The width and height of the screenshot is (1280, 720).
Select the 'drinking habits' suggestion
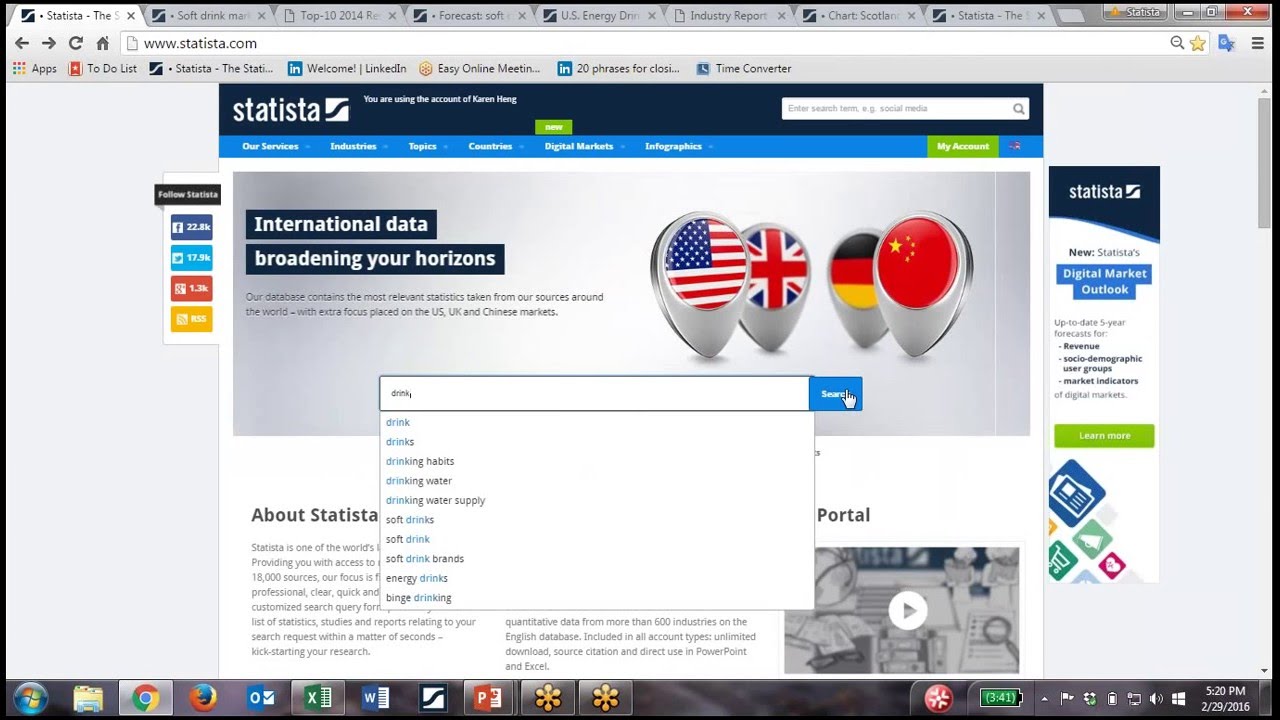(x=597, y=461)
